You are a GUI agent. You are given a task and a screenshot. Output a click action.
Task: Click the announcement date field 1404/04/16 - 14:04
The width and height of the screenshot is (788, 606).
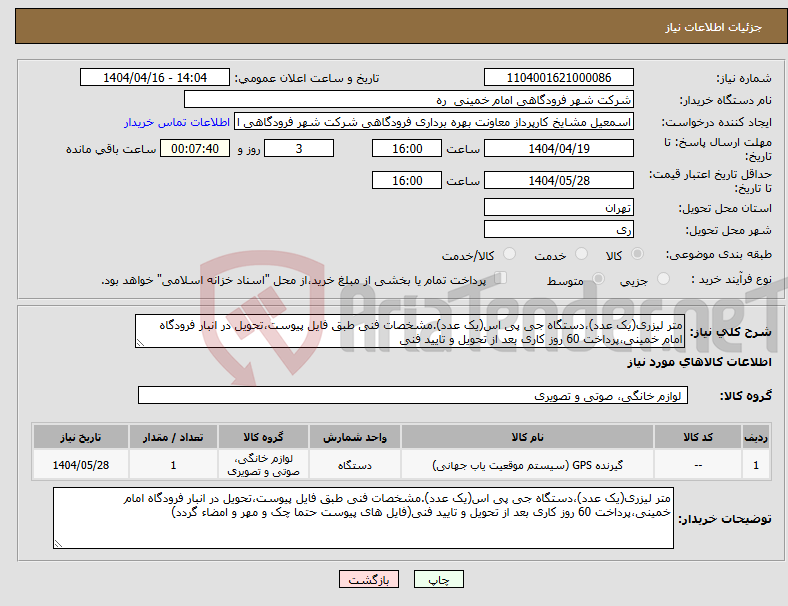point(155,77)
